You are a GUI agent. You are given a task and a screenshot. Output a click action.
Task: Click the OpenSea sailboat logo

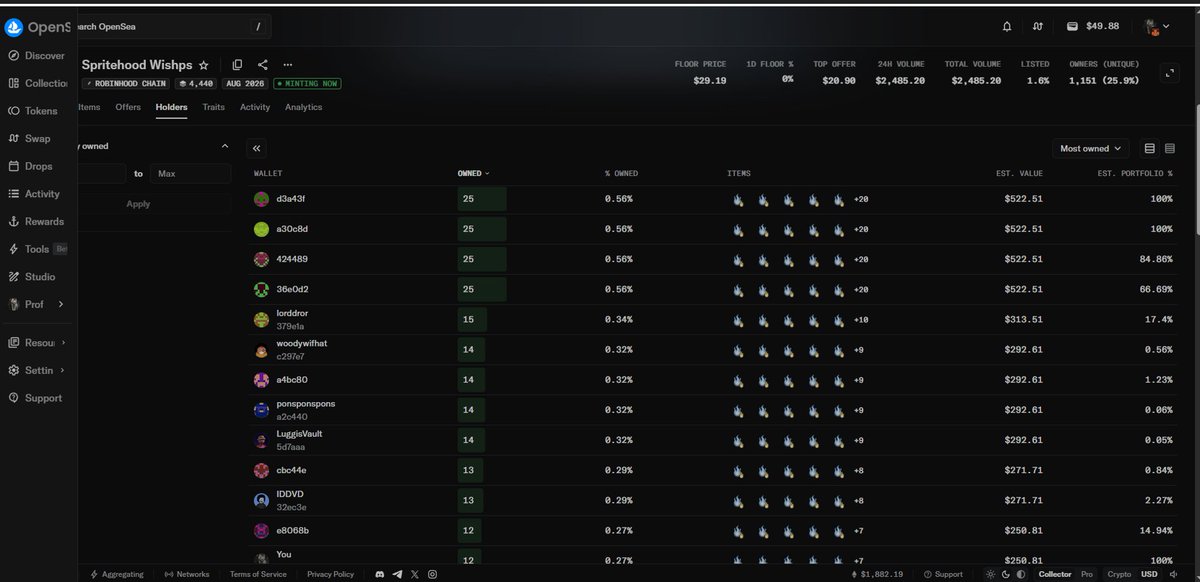(x=14, y=27)
